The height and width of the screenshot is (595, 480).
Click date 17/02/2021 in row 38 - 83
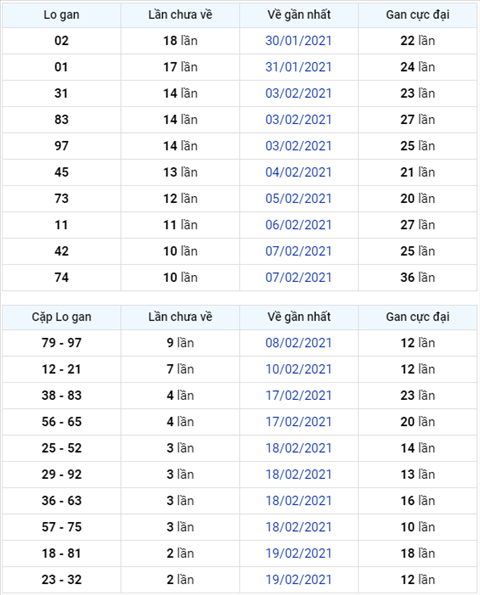click(298, 395)
